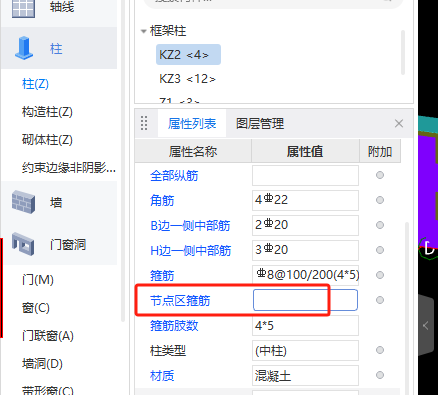
Task: Expand the 柱 category section
Action: (x=59, y=48)
